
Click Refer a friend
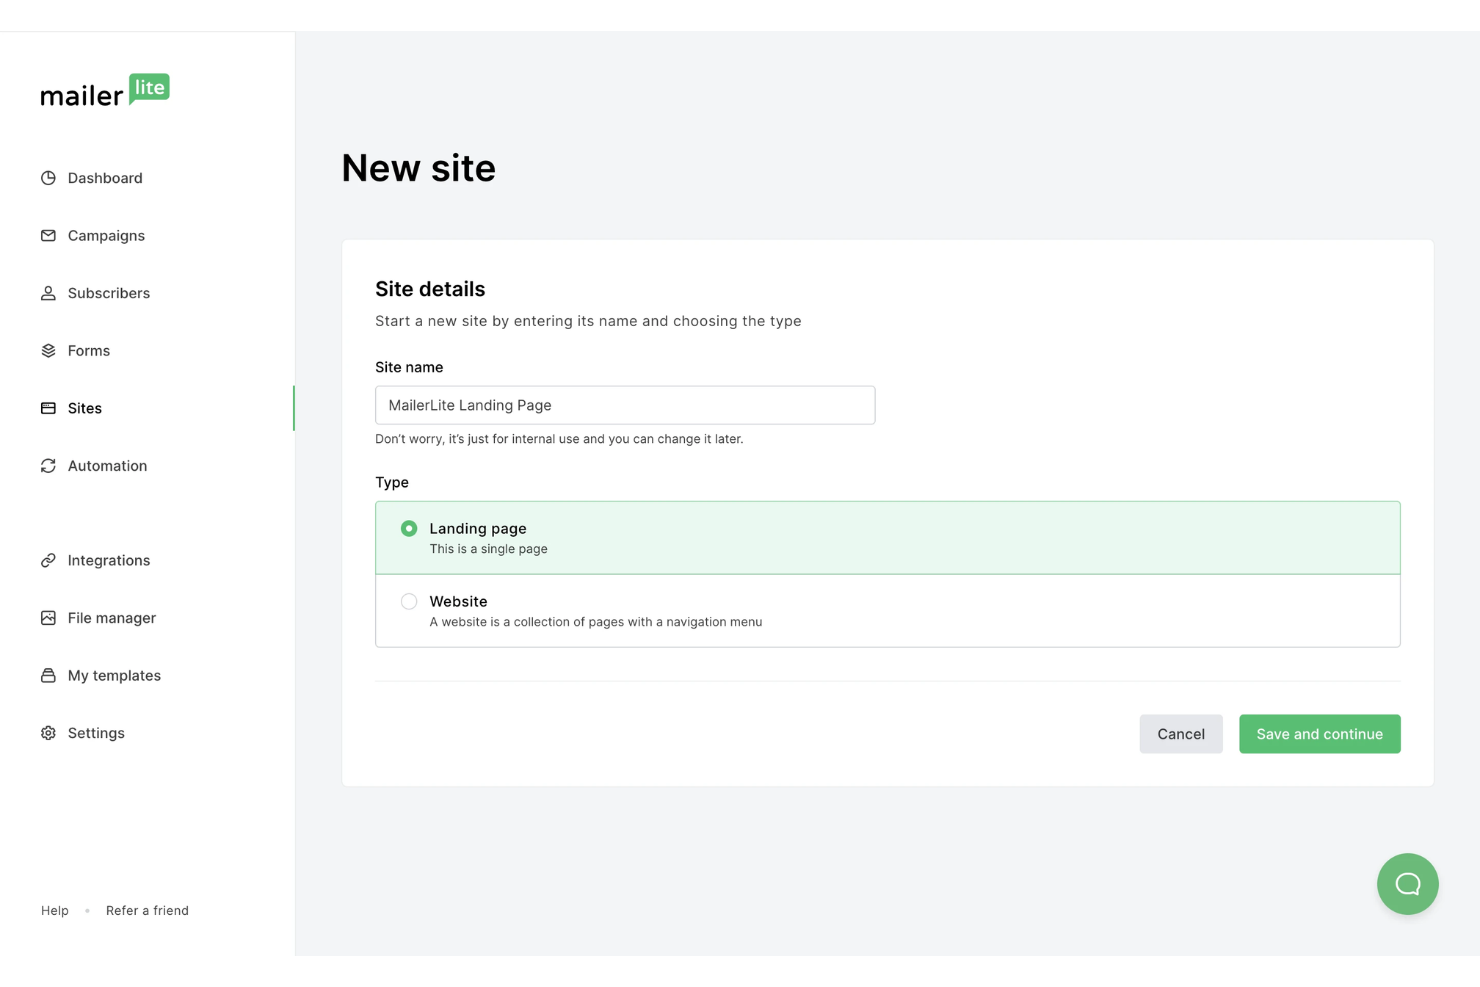coord(147,910)
